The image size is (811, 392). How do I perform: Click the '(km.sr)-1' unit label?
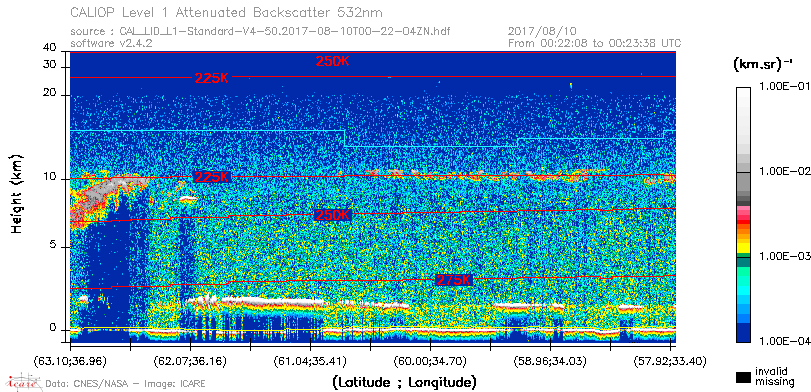tap(763, 65)
